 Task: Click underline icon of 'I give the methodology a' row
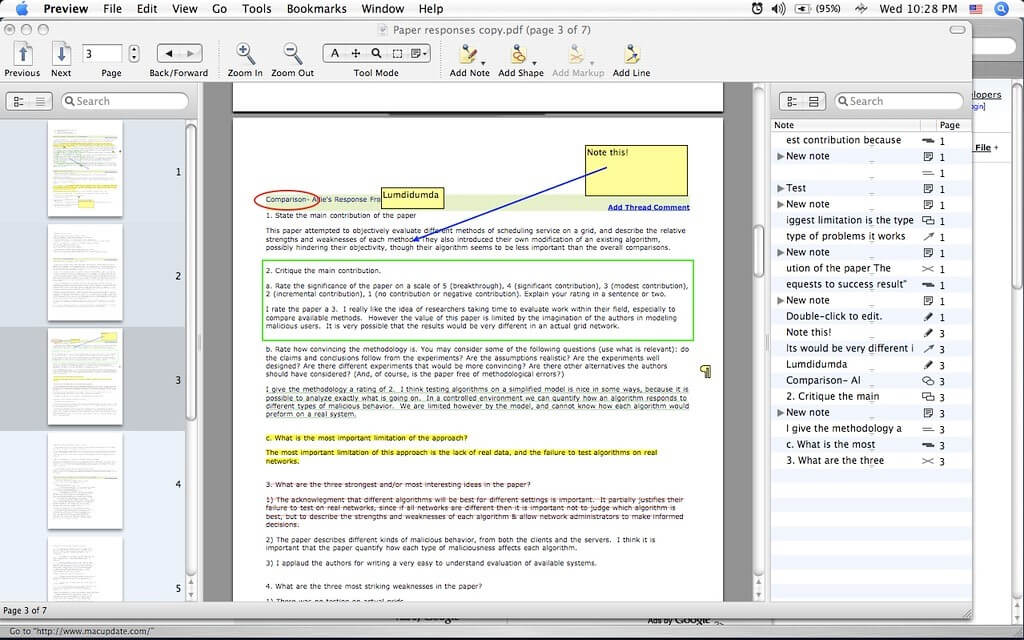pos(927,429)
